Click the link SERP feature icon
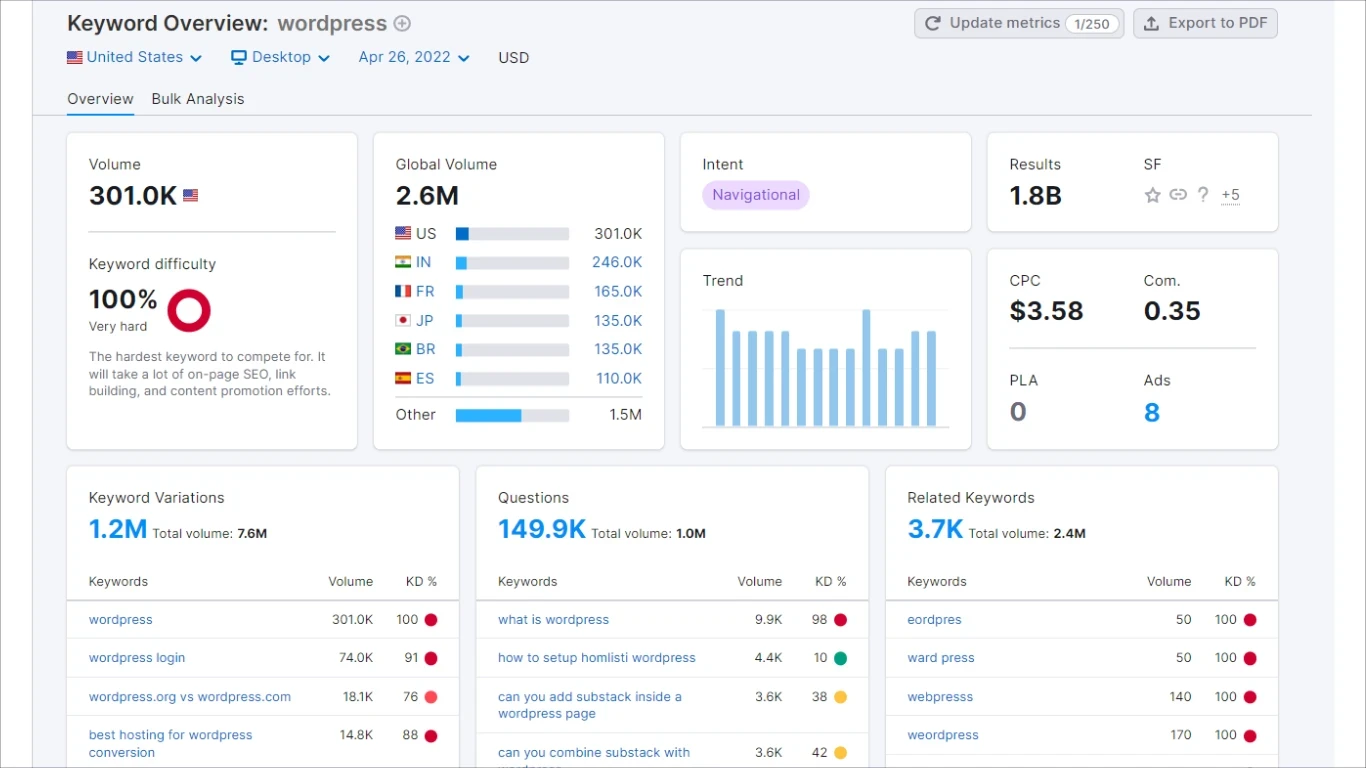The height and width of the screenshot is (768, 1366). coord(1178,195)
